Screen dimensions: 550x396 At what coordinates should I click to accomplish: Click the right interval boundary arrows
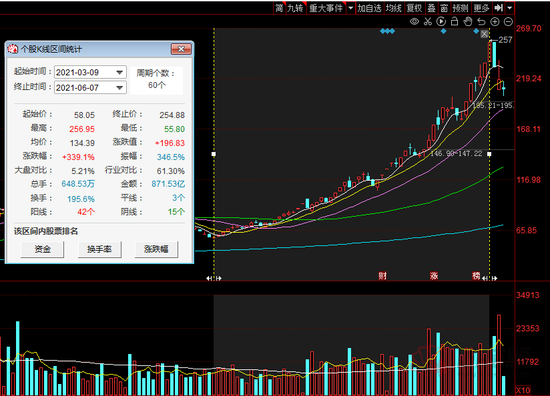[490, 278]
